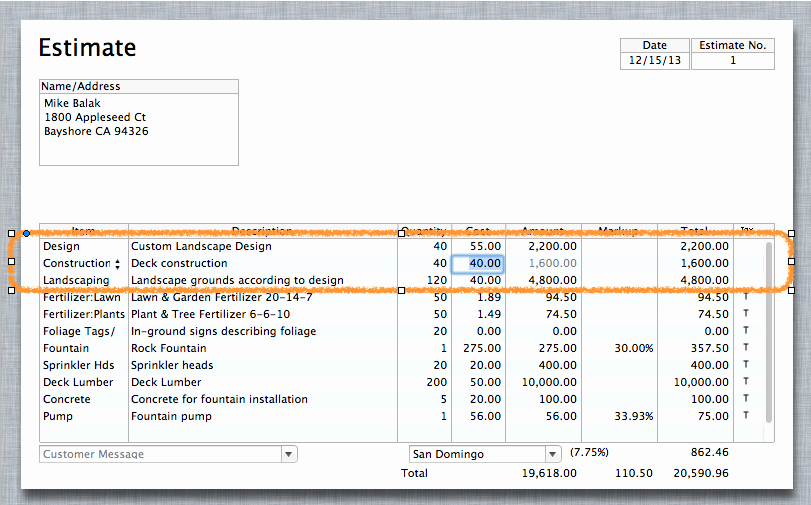Click the subtotal 19,618.00
811x505 pixels.
tap(549, 473)
